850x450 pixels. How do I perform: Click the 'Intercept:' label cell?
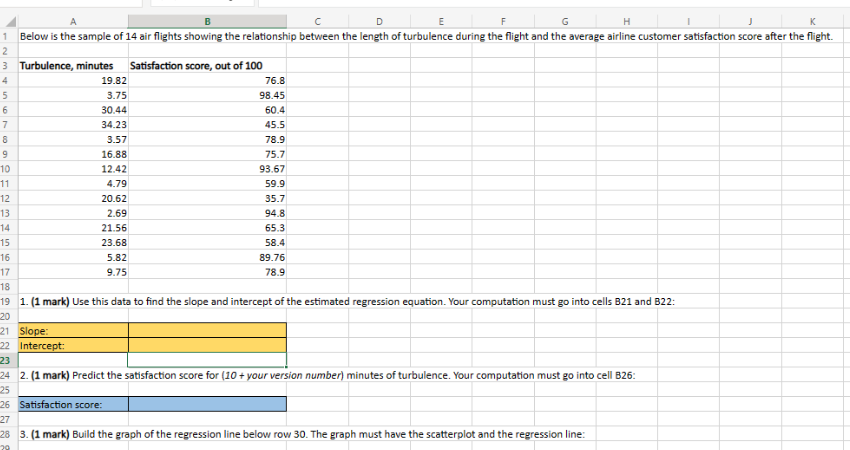[73, 345]
